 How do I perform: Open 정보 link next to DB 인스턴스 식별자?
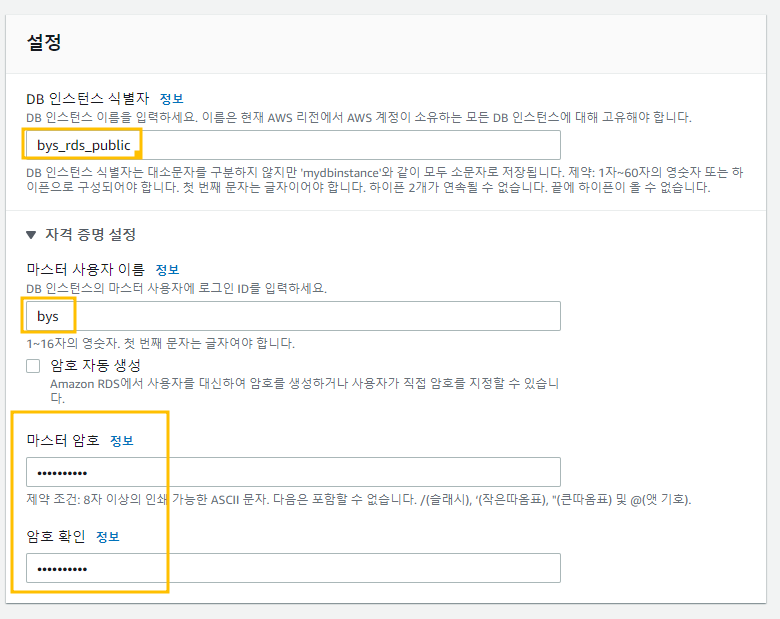point(172,99)
